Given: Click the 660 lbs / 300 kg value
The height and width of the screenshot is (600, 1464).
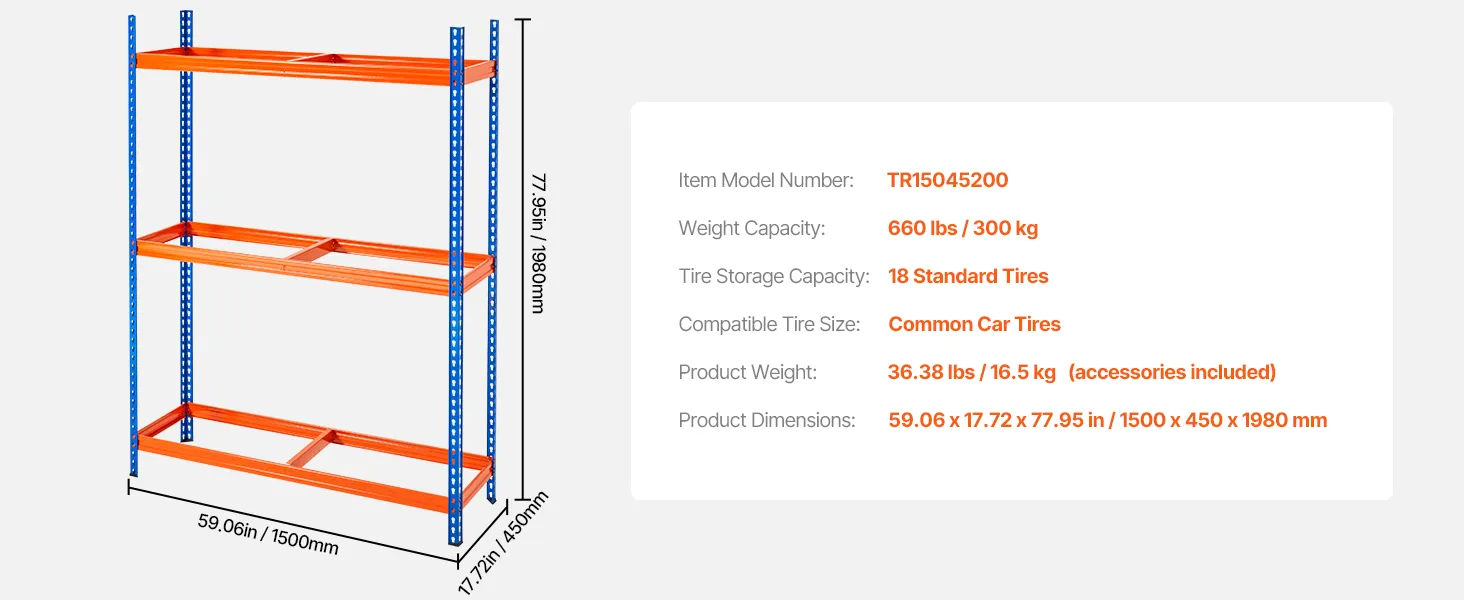Looking at the screenshot, I should (x=962, y=228).
